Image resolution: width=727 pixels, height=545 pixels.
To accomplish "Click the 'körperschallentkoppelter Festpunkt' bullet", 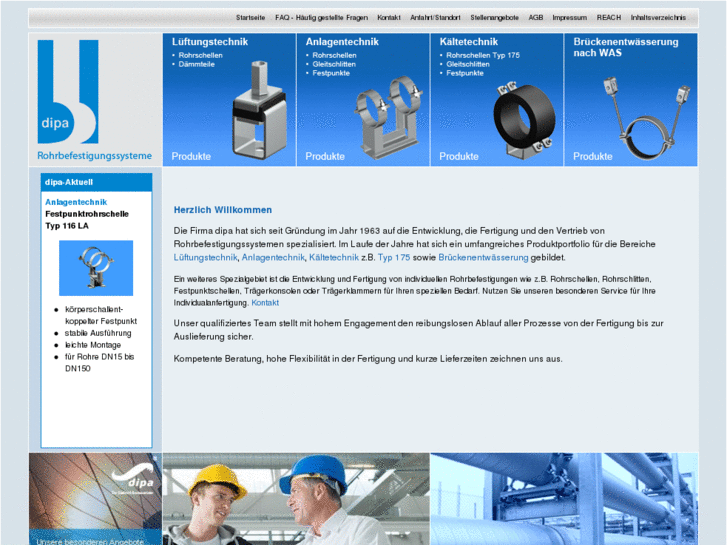I will (x=101, y=315).
